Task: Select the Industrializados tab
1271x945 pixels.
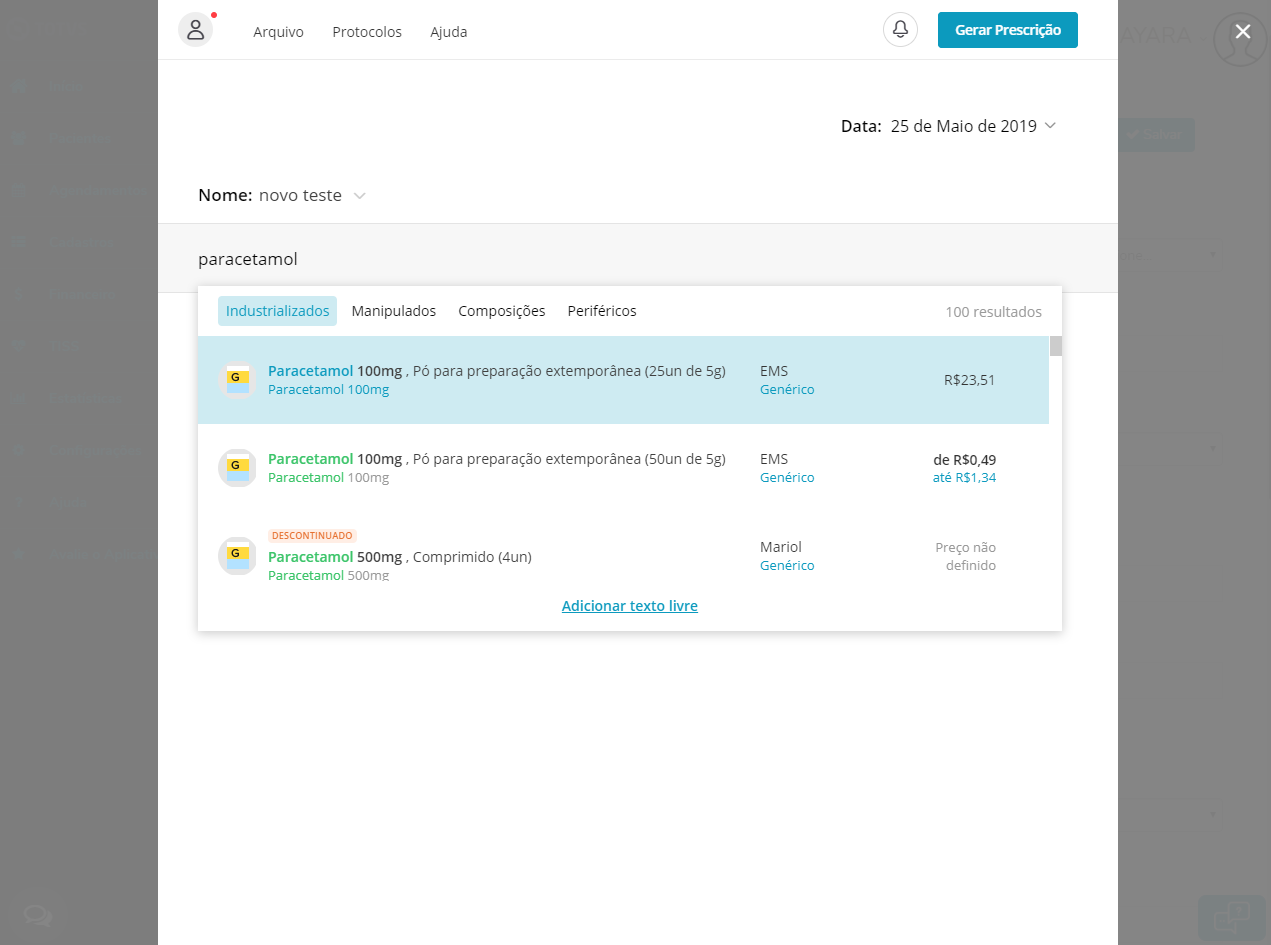Action: point(277,311)
